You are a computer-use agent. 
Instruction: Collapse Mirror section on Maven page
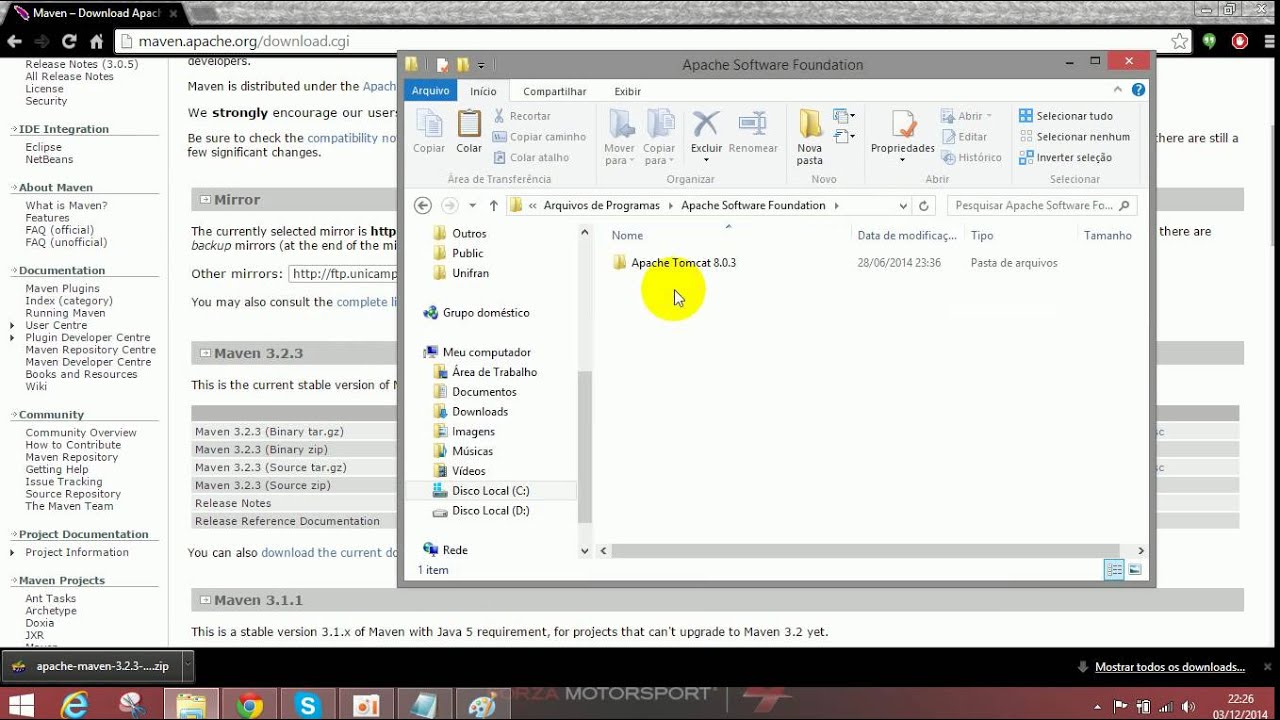(205, 200)
